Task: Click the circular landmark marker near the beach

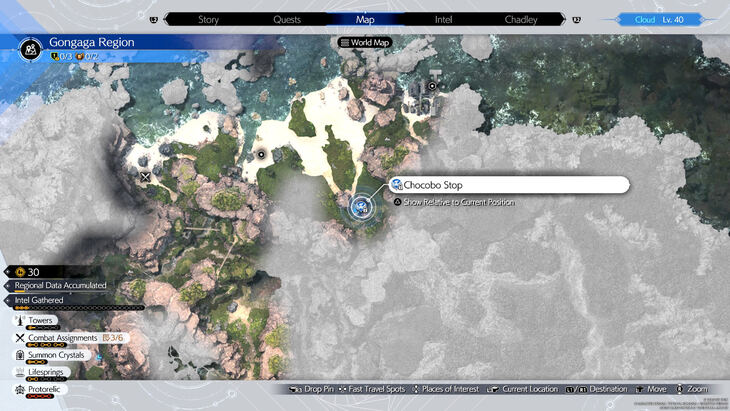Action: (x=262, y=154)
